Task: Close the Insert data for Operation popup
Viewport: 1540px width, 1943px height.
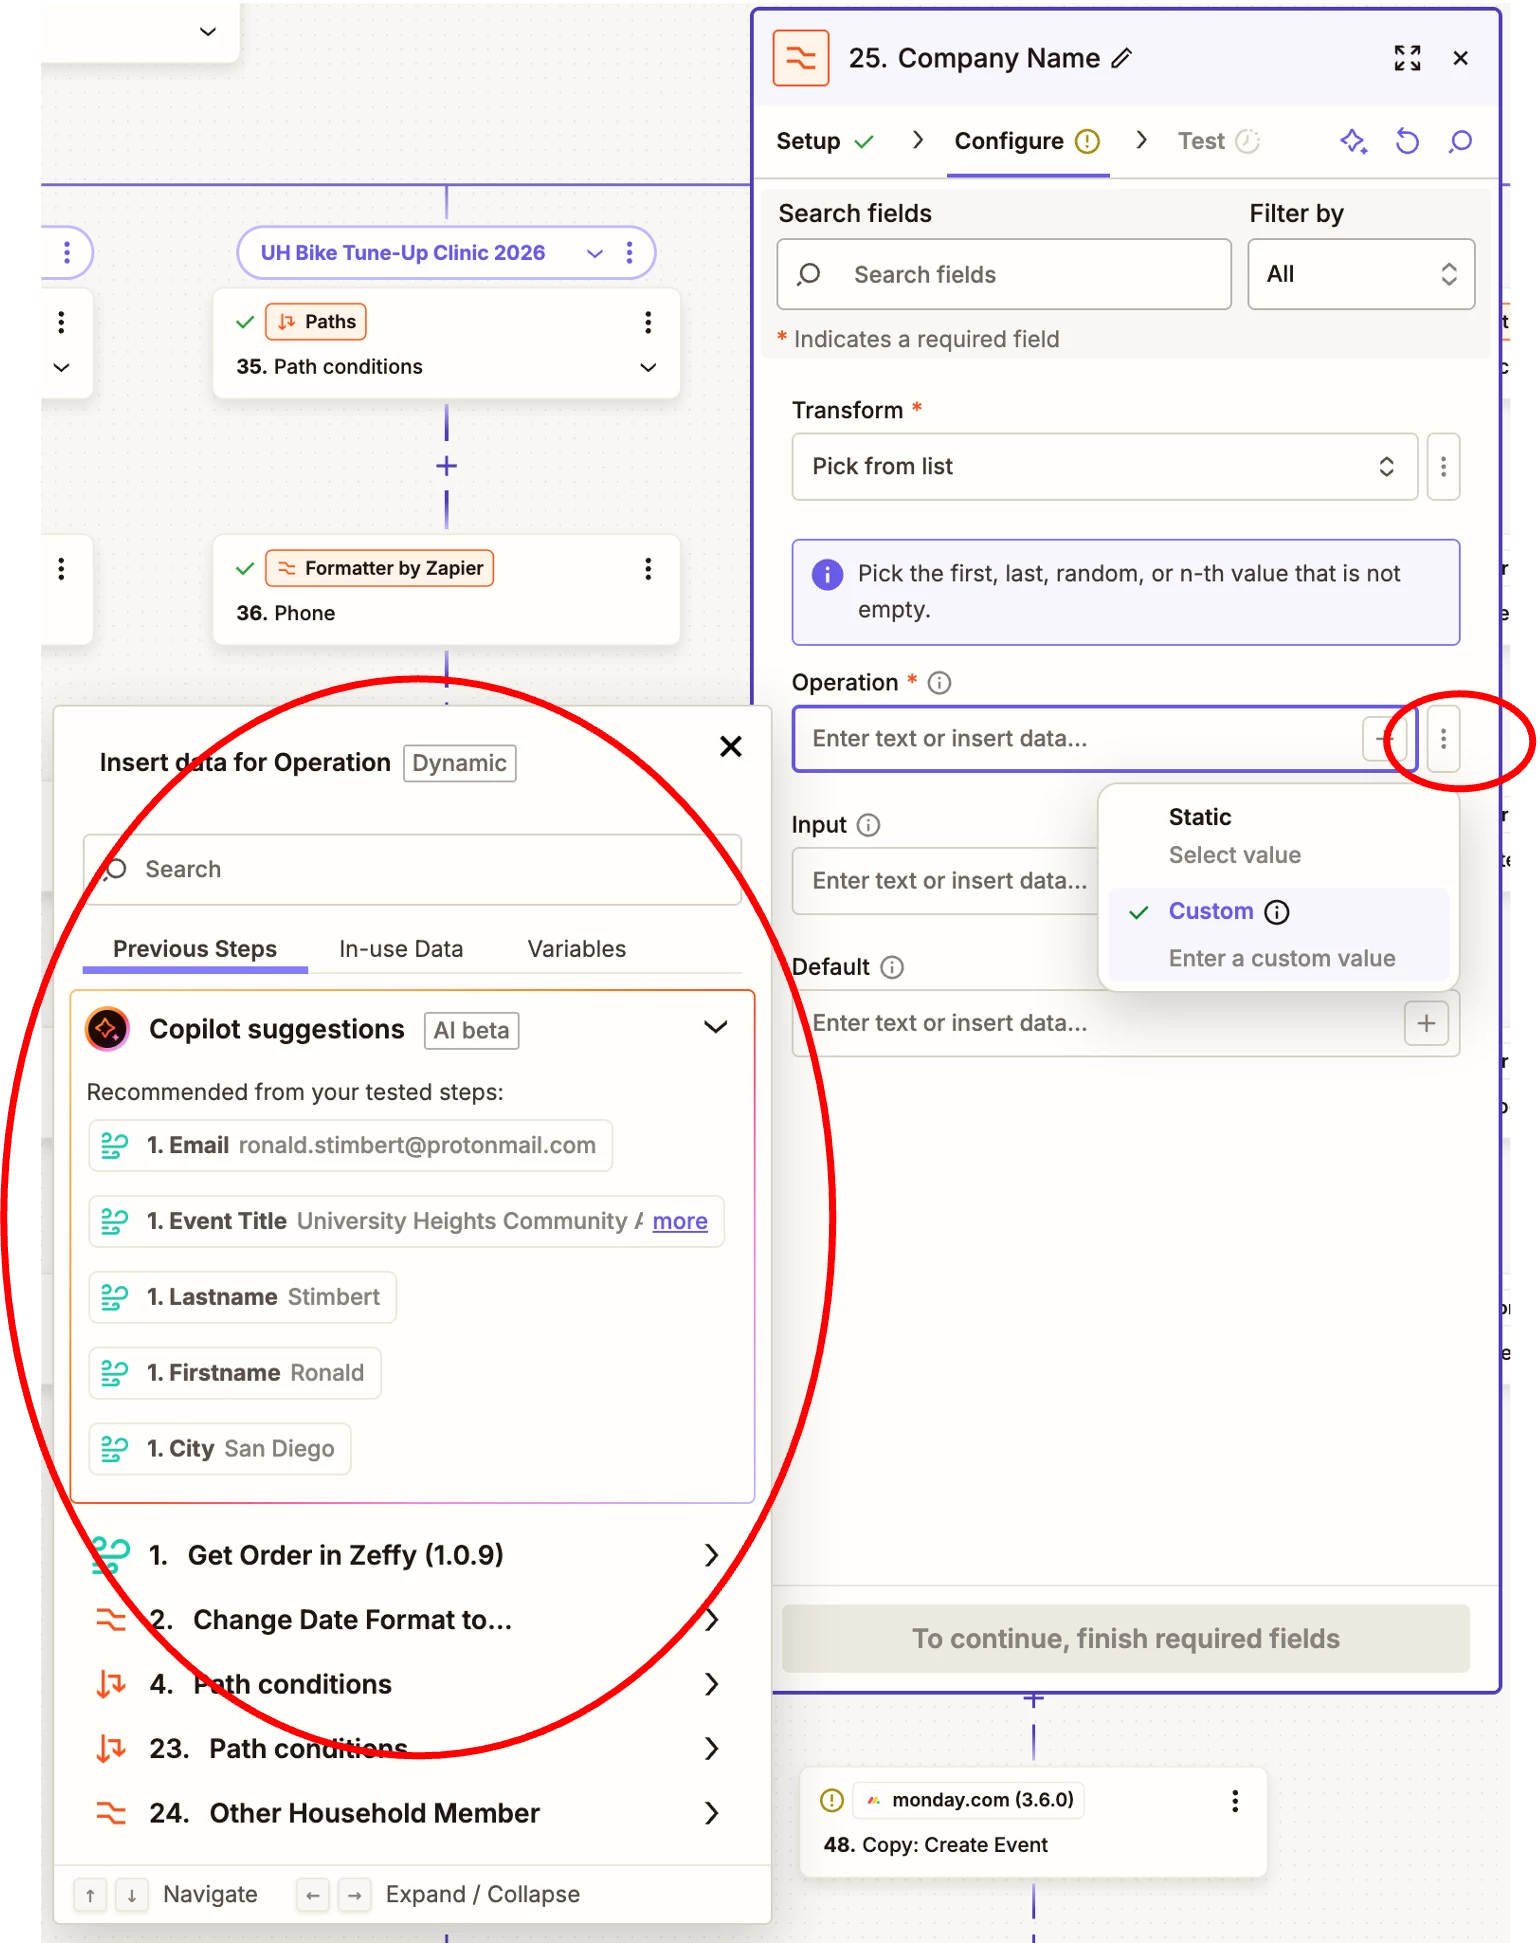Action: click(x=730, y=747)
